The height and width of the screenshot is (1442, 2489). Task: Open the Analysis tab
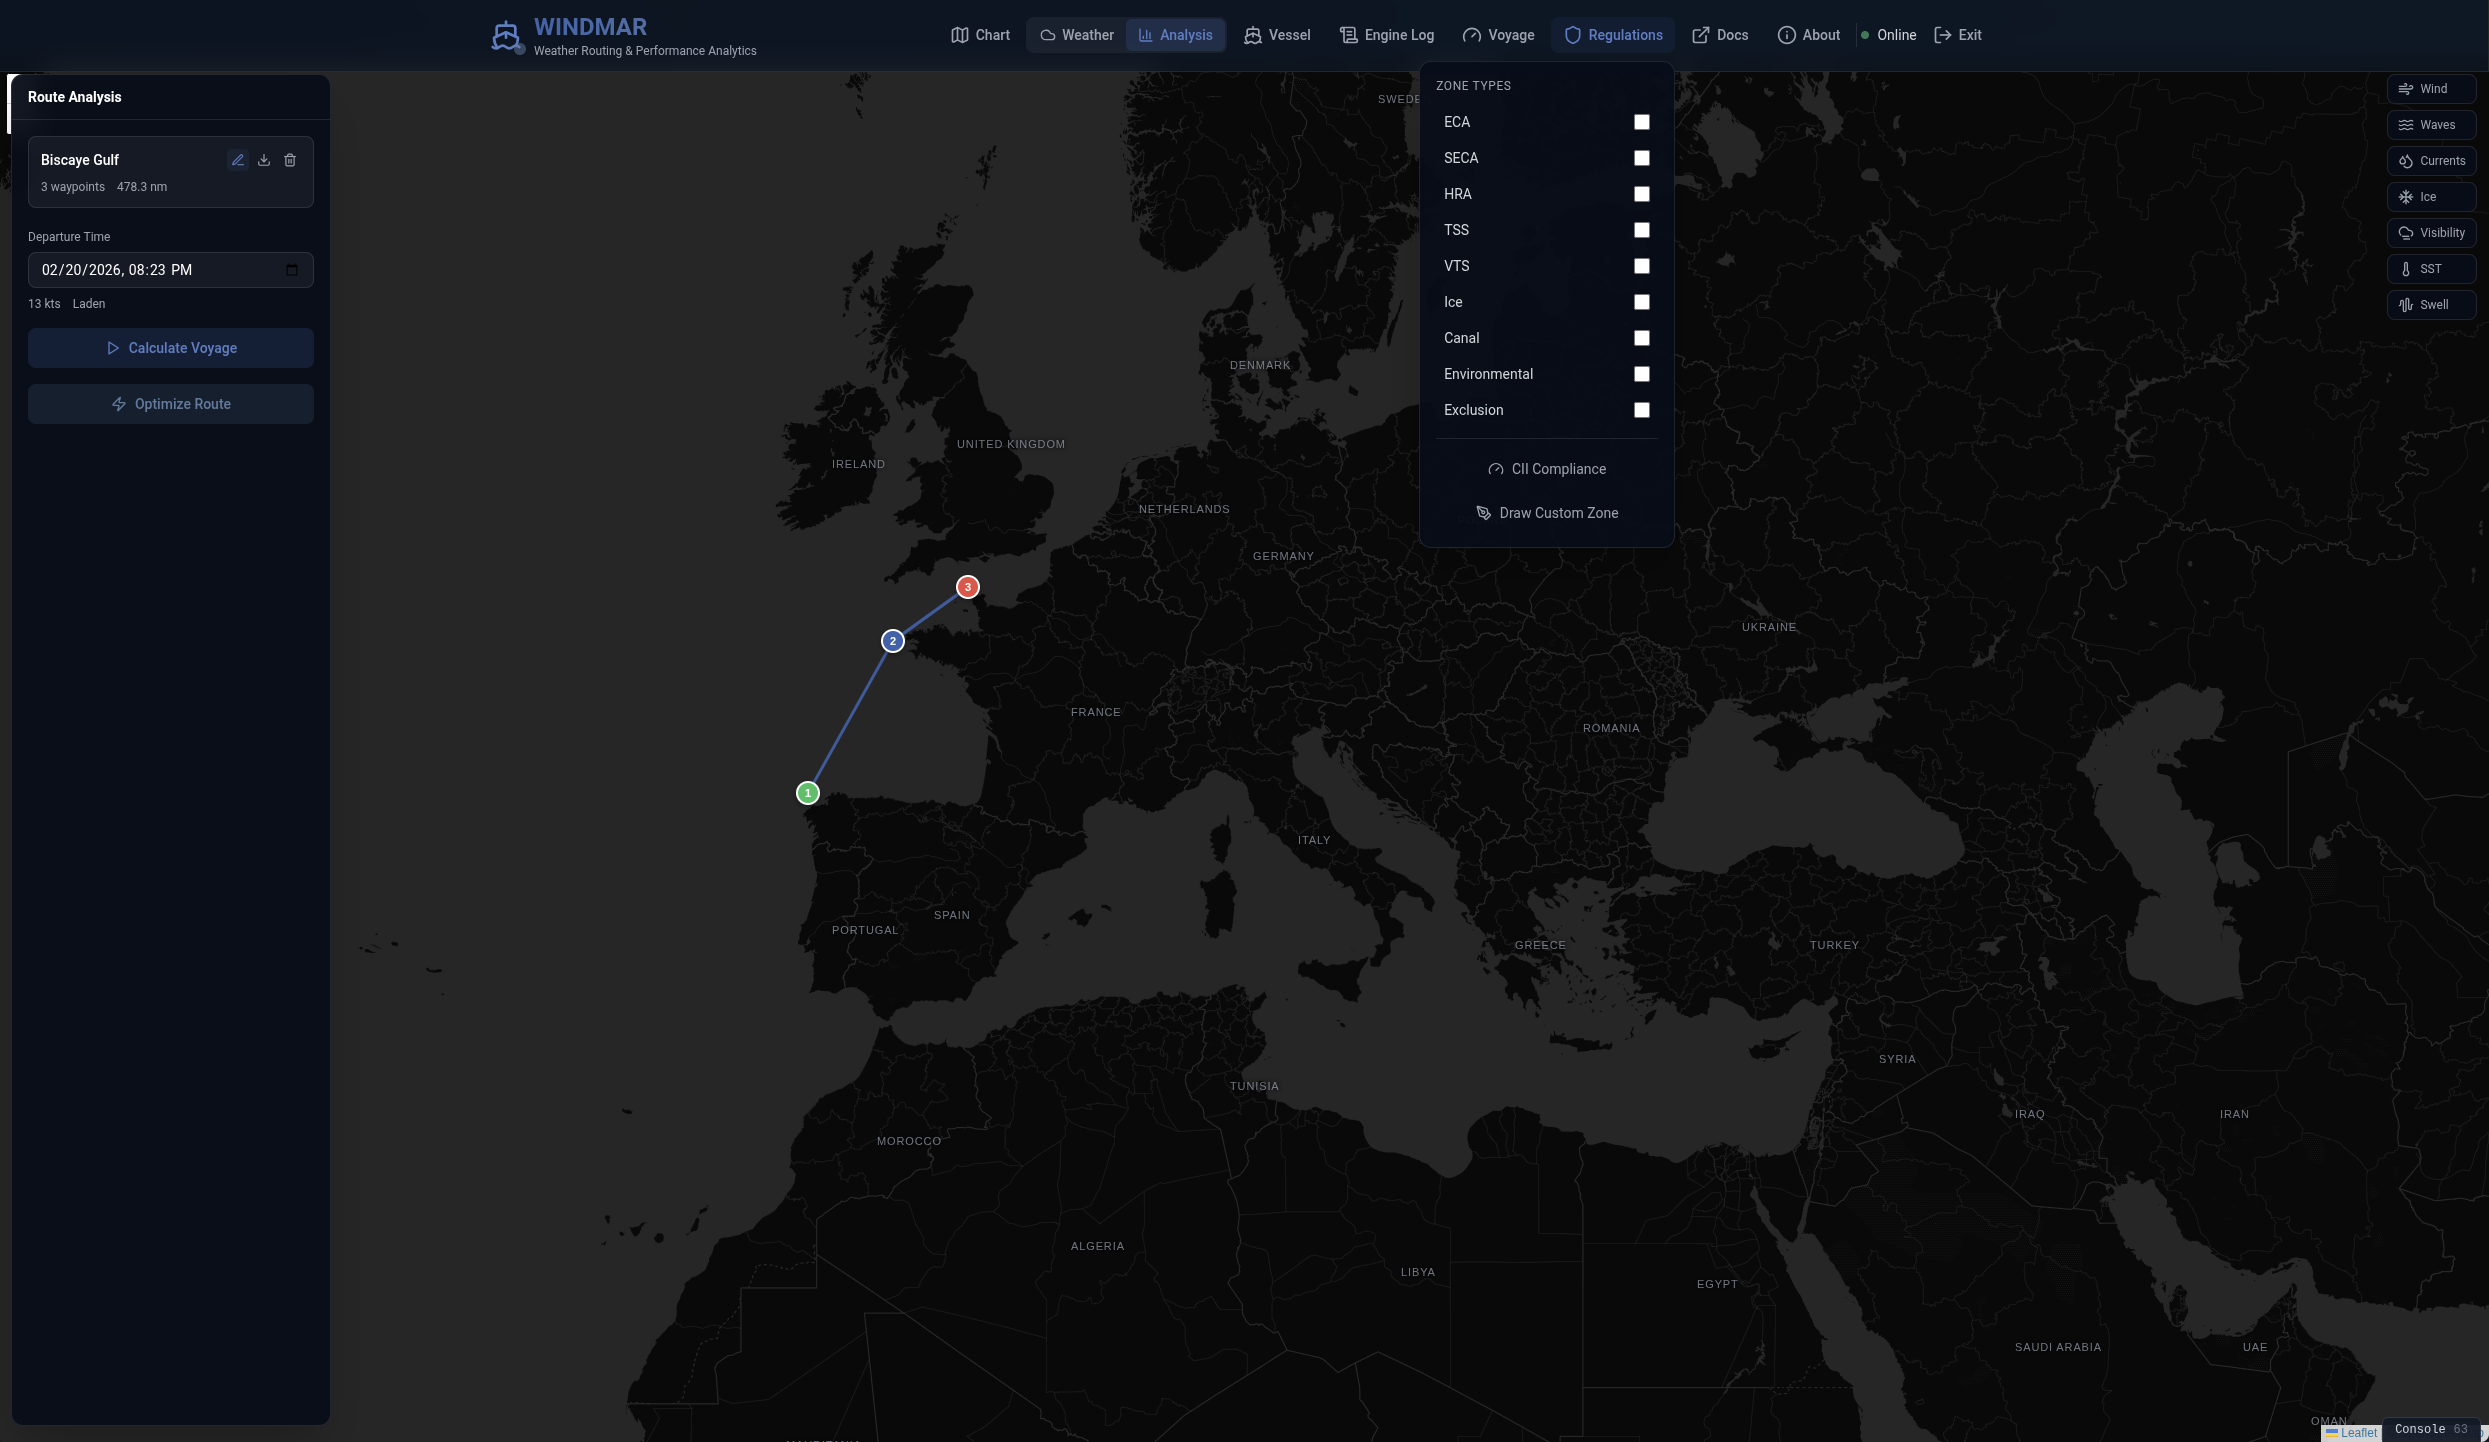1175,35
